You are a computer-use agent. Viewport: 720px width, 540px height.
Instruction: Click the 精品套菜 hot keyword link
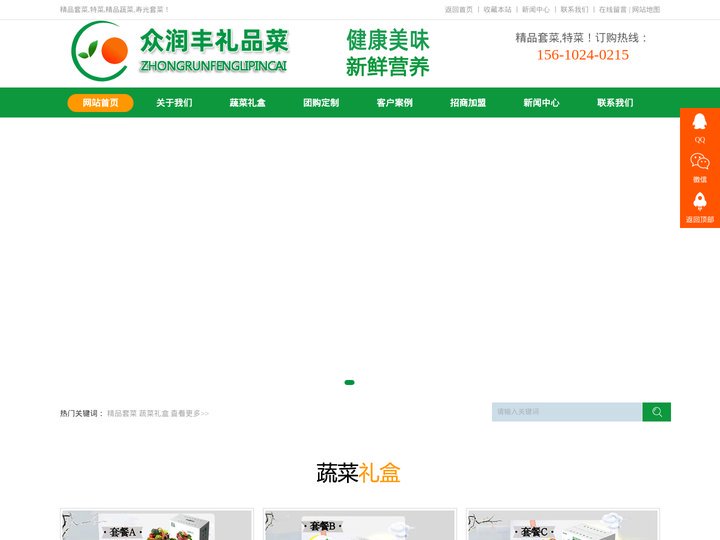(122, 413)
